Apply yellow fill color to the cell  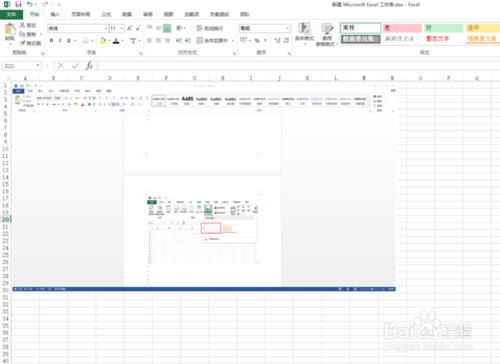(103, 41)
